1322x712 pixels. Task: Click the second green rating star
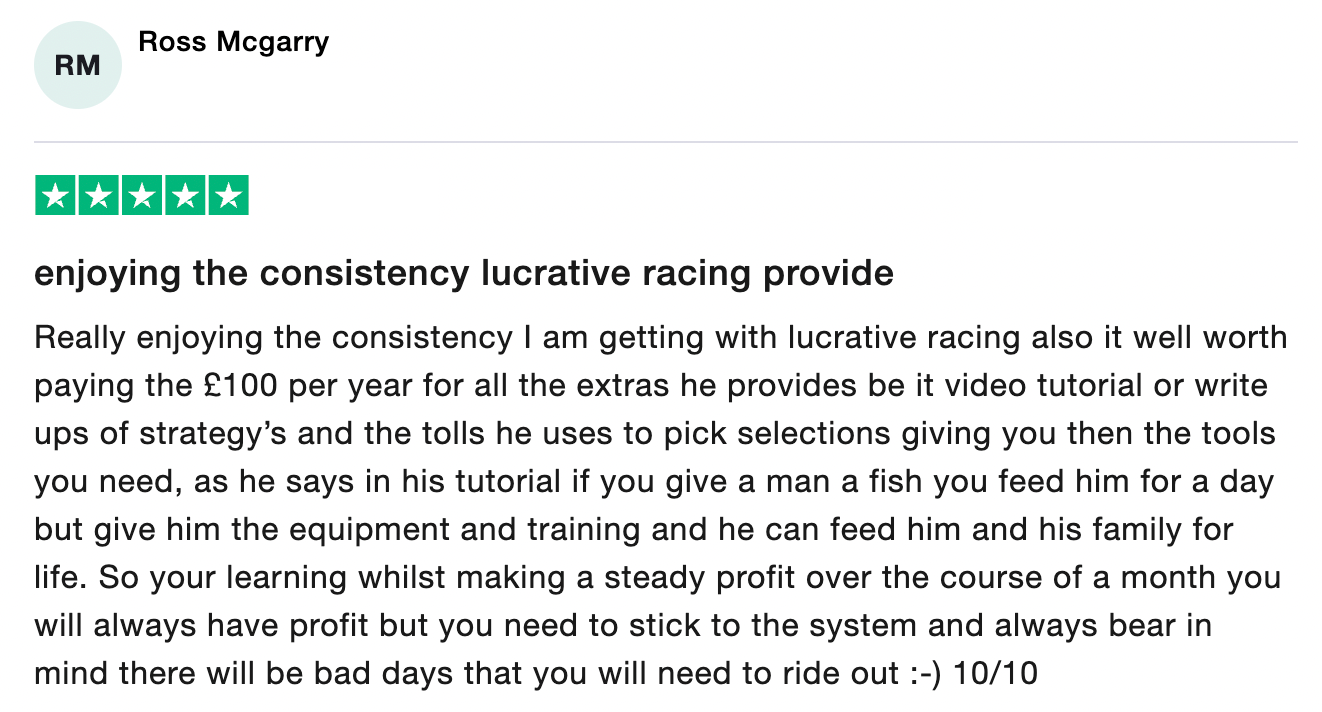click(98, 196)
